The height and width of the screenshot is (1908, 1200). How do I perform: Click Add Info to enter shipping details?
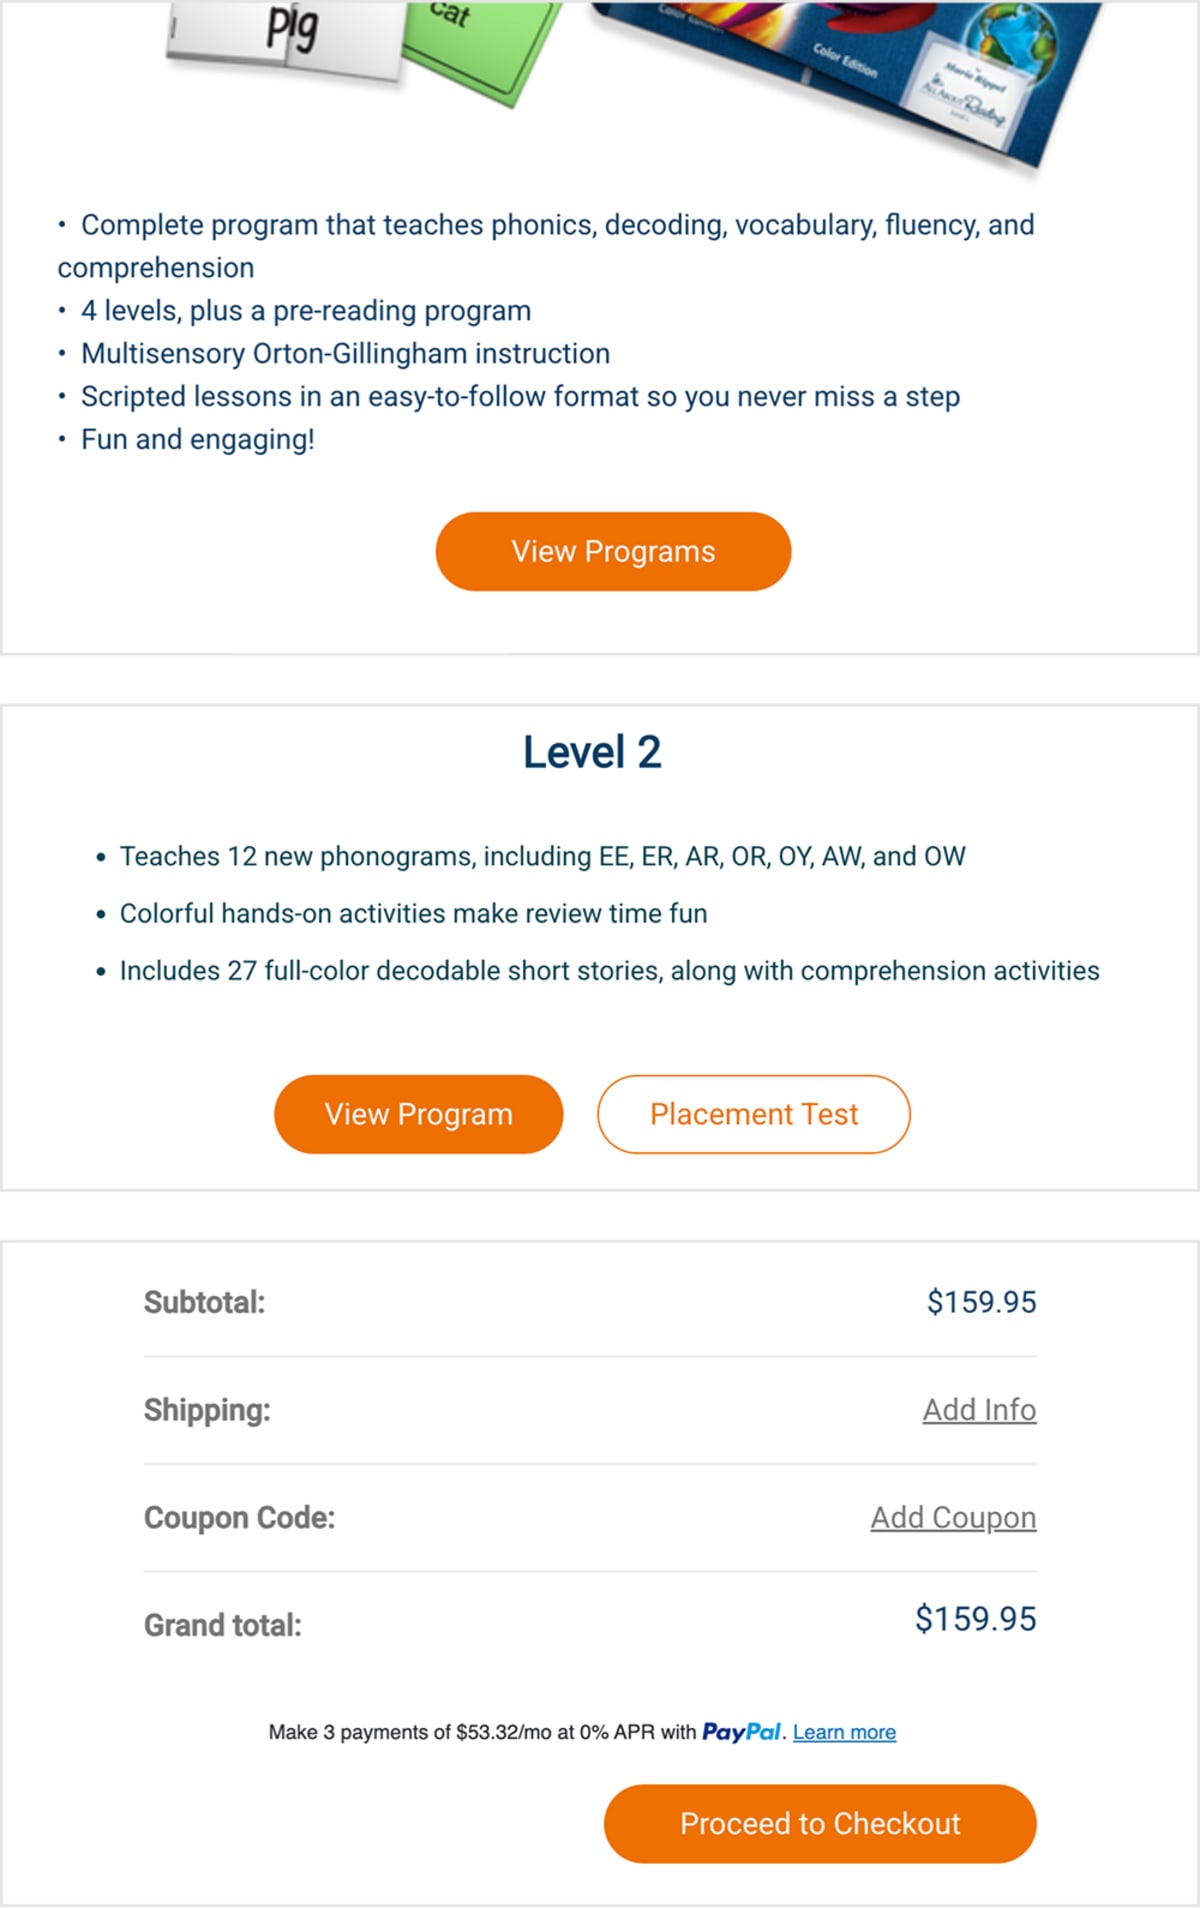980,1409
